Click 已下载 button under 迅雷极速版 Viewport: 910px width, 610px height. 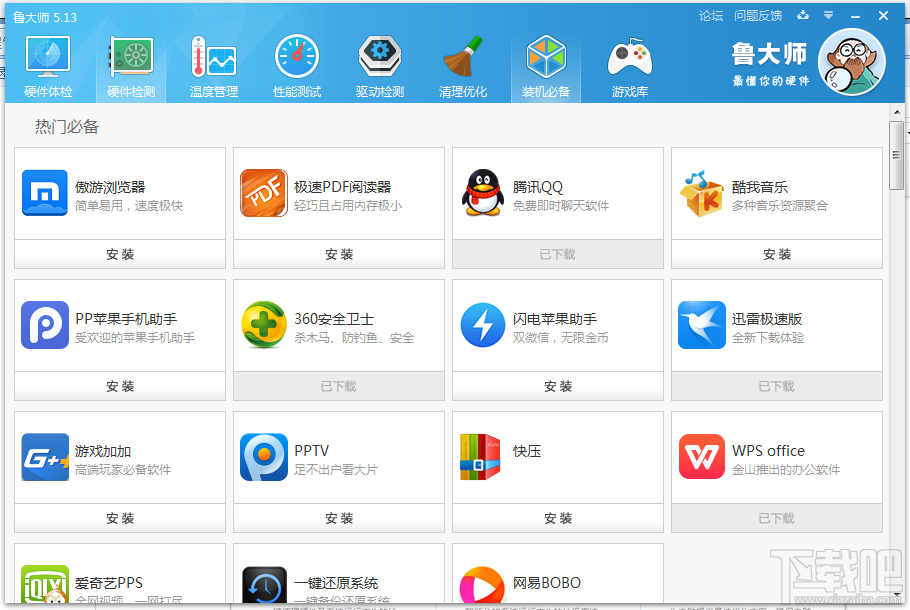pyautogui.click(x=777, y=386)
